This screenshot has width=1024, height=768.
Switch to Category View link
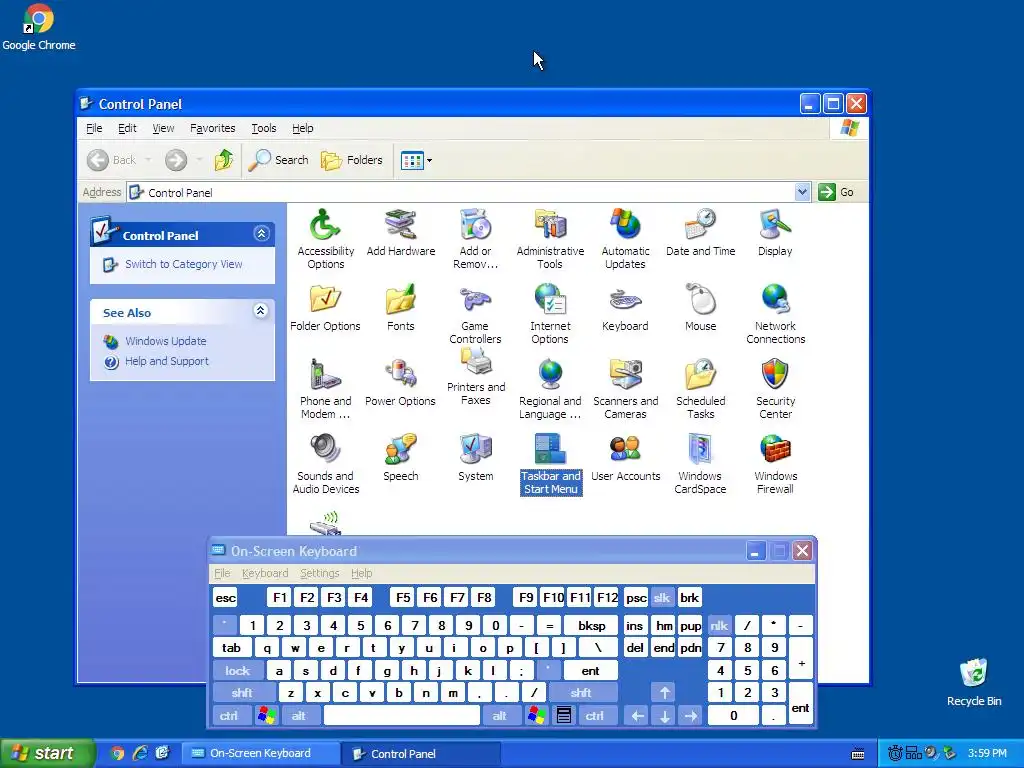(x=184, y=264)
